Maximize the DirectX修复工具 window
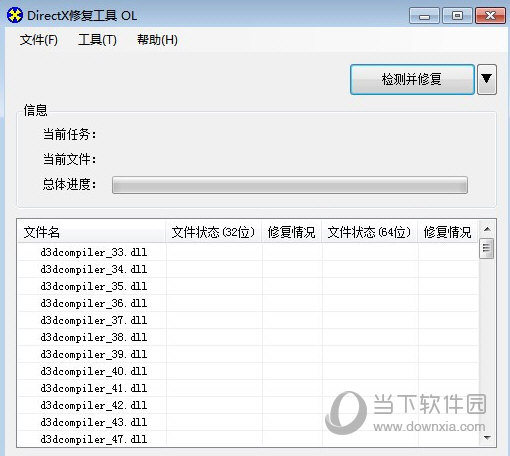510x456 pixels. pos(457,16)
